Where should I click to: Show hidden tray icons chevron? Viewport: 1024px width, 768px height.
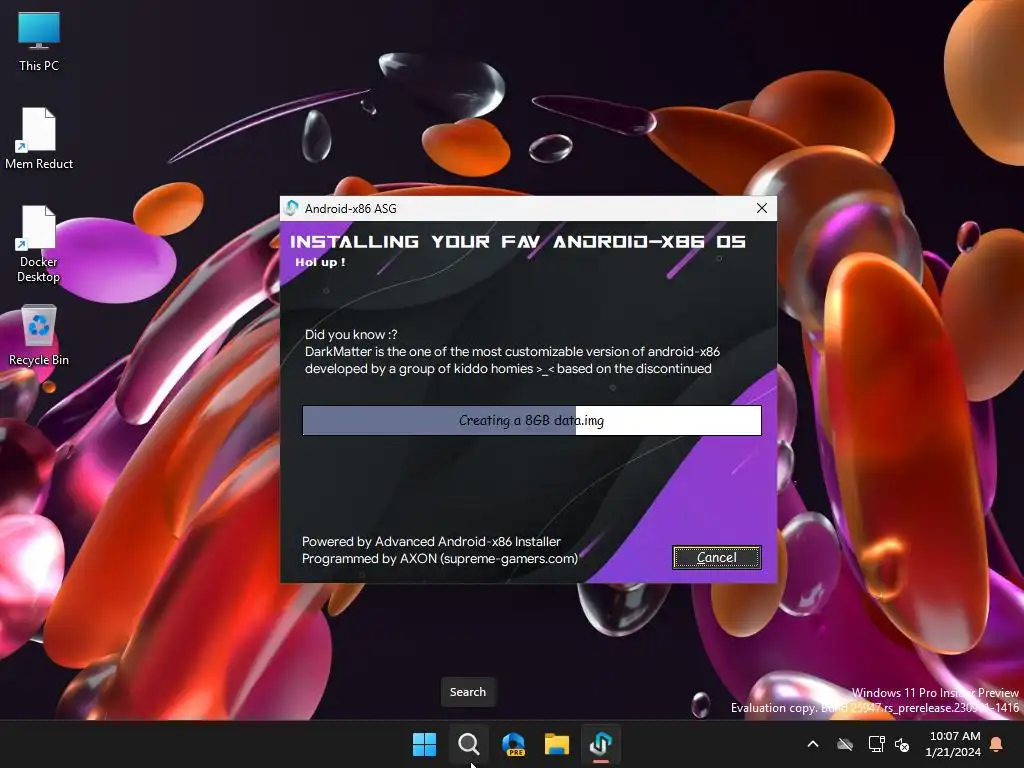click(813, 744)
